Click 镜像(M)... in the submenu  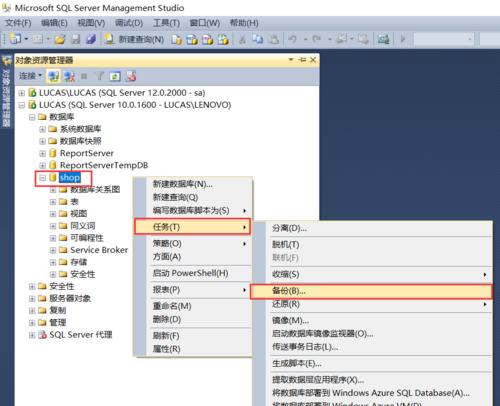click(x=380, y=321)
